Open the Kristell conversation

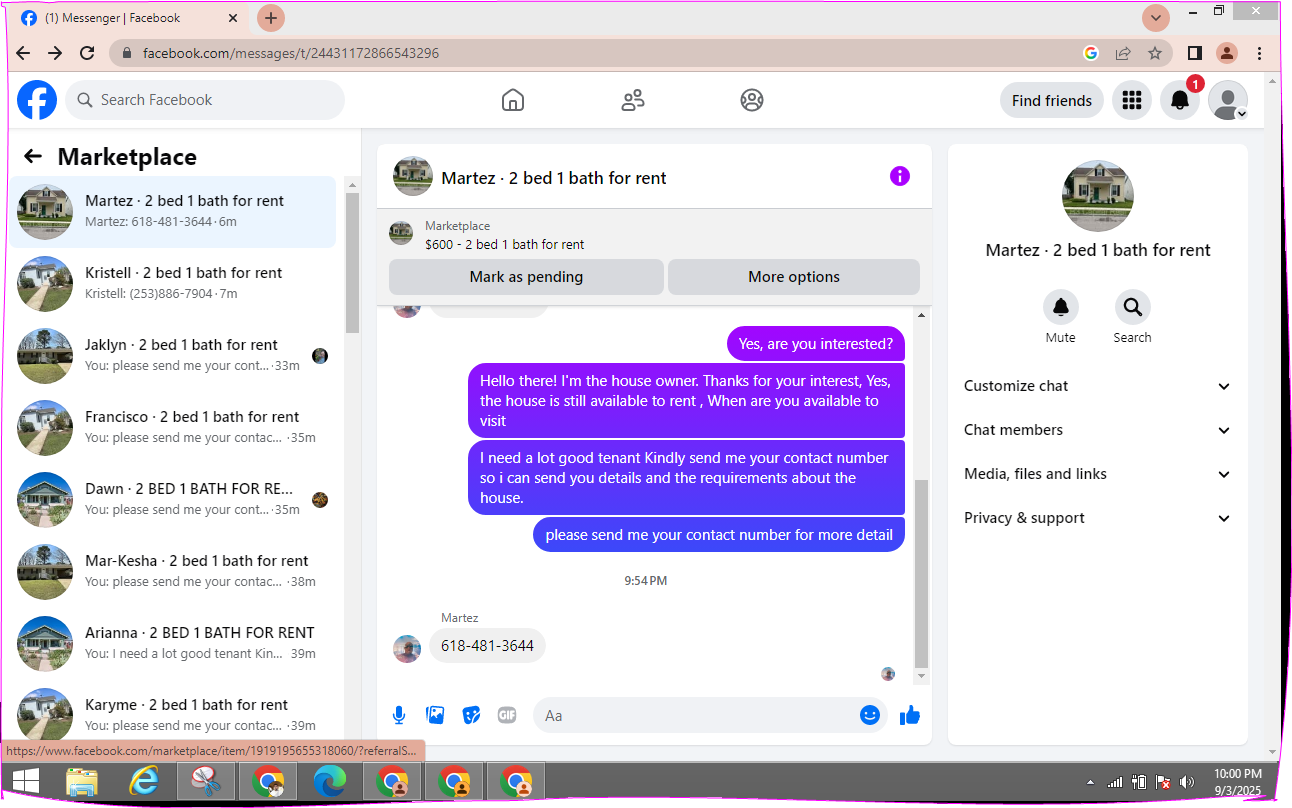point(173,284)
